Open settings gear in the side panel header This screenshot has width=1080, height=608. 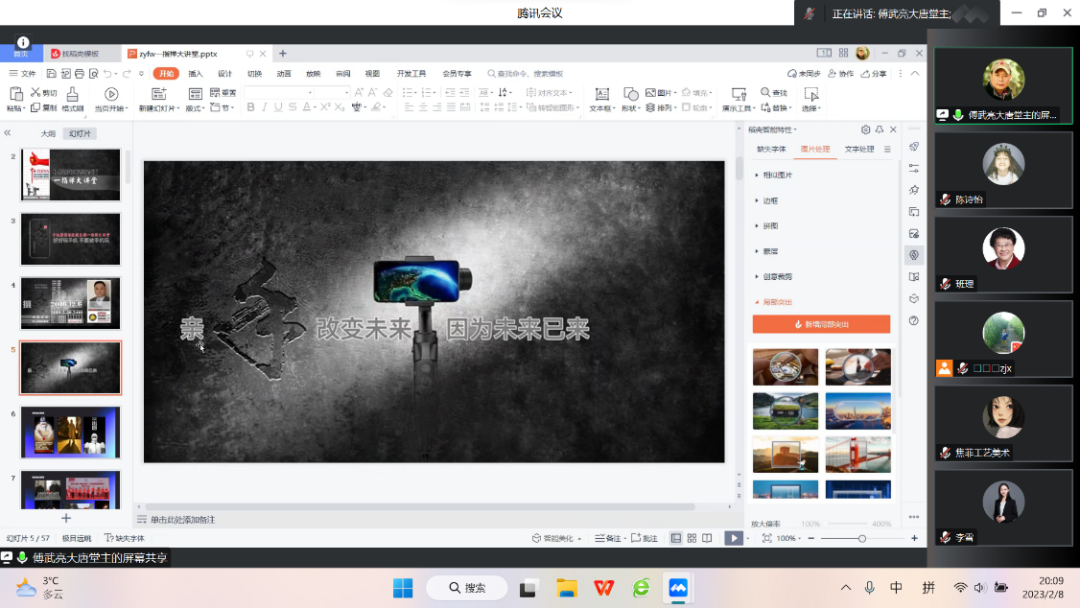pos(865,130)
